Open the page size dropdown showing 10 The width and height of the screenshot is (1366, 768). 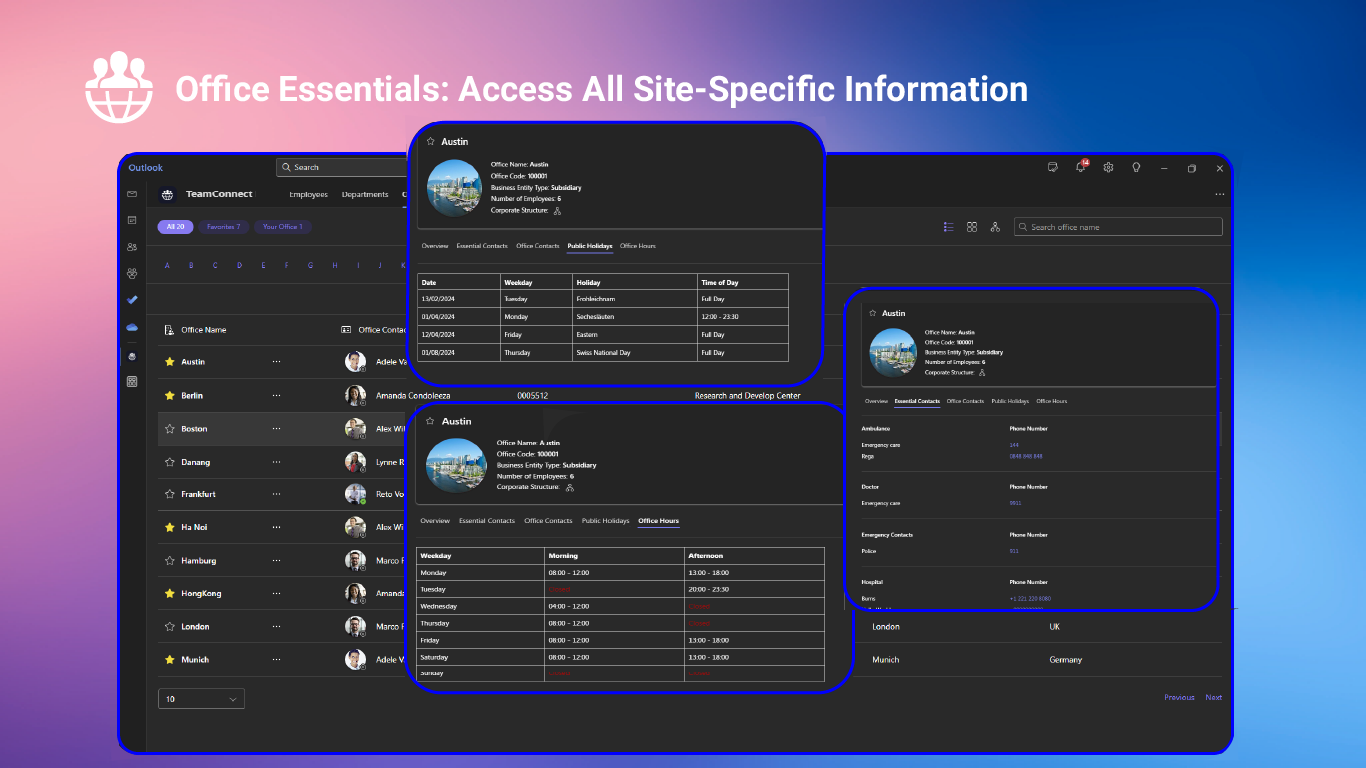point(200,698)
